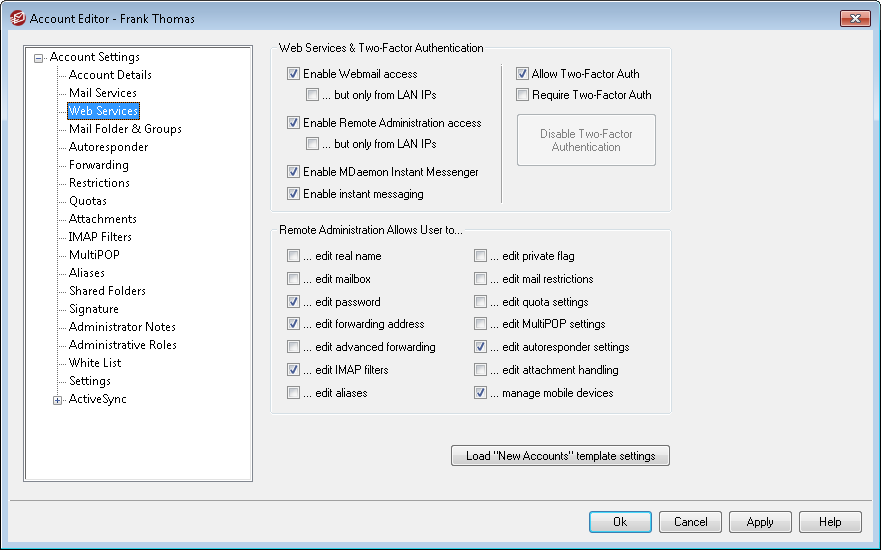Screen dimensions: 881x550
Task: Go to Autoresponder settings page
Action: coord(108,147)
